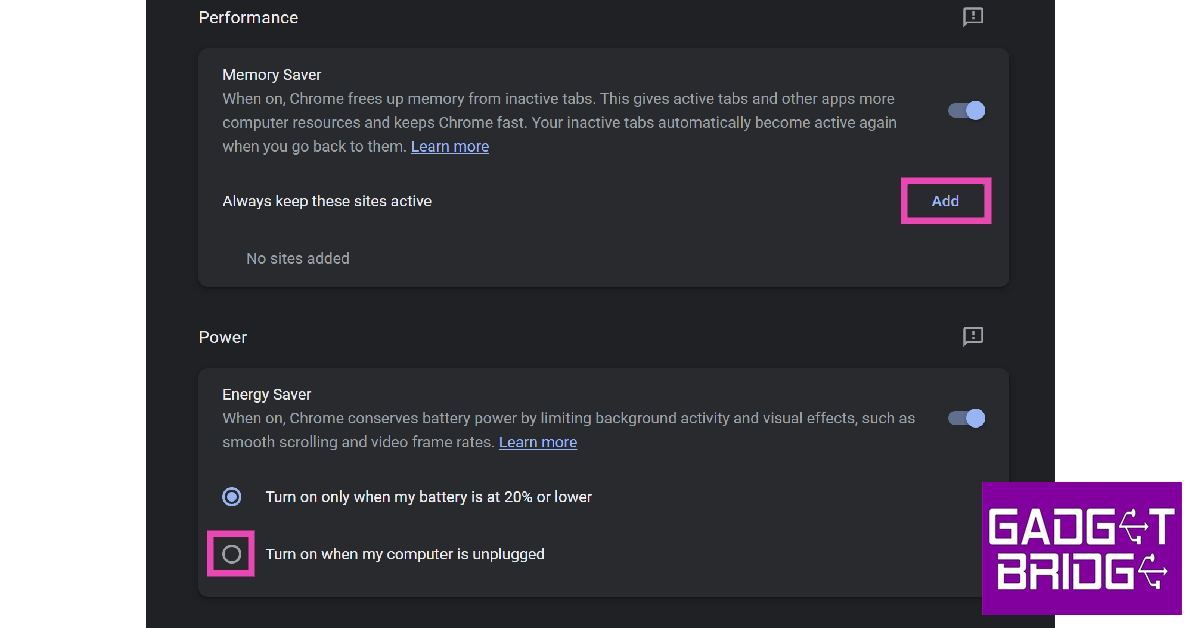Viewport: 1200px width, 628px height.
Task: Click the Memory Saver title
Action: point(272,75)
